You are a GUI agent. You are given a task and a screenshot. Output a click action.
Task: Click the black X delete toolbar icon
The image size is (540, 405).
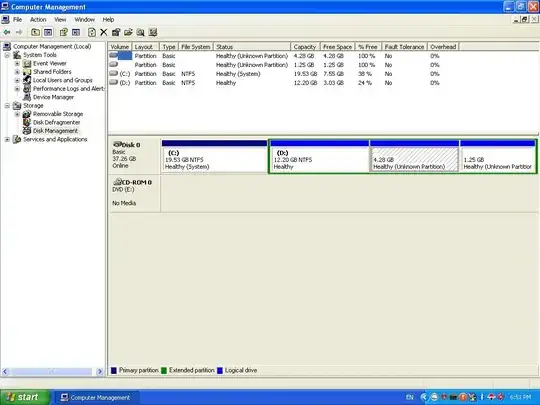[x=104, y=32]
